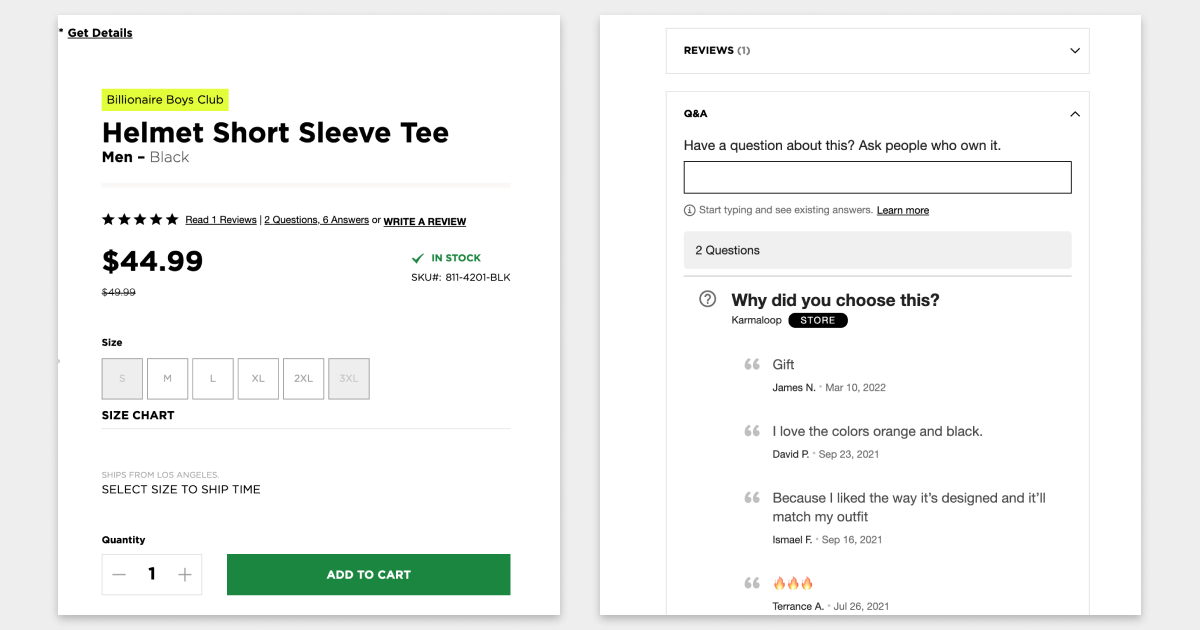1200x630 pixels.
Task: Click the Add to Cart button
Action: point(368,575)
